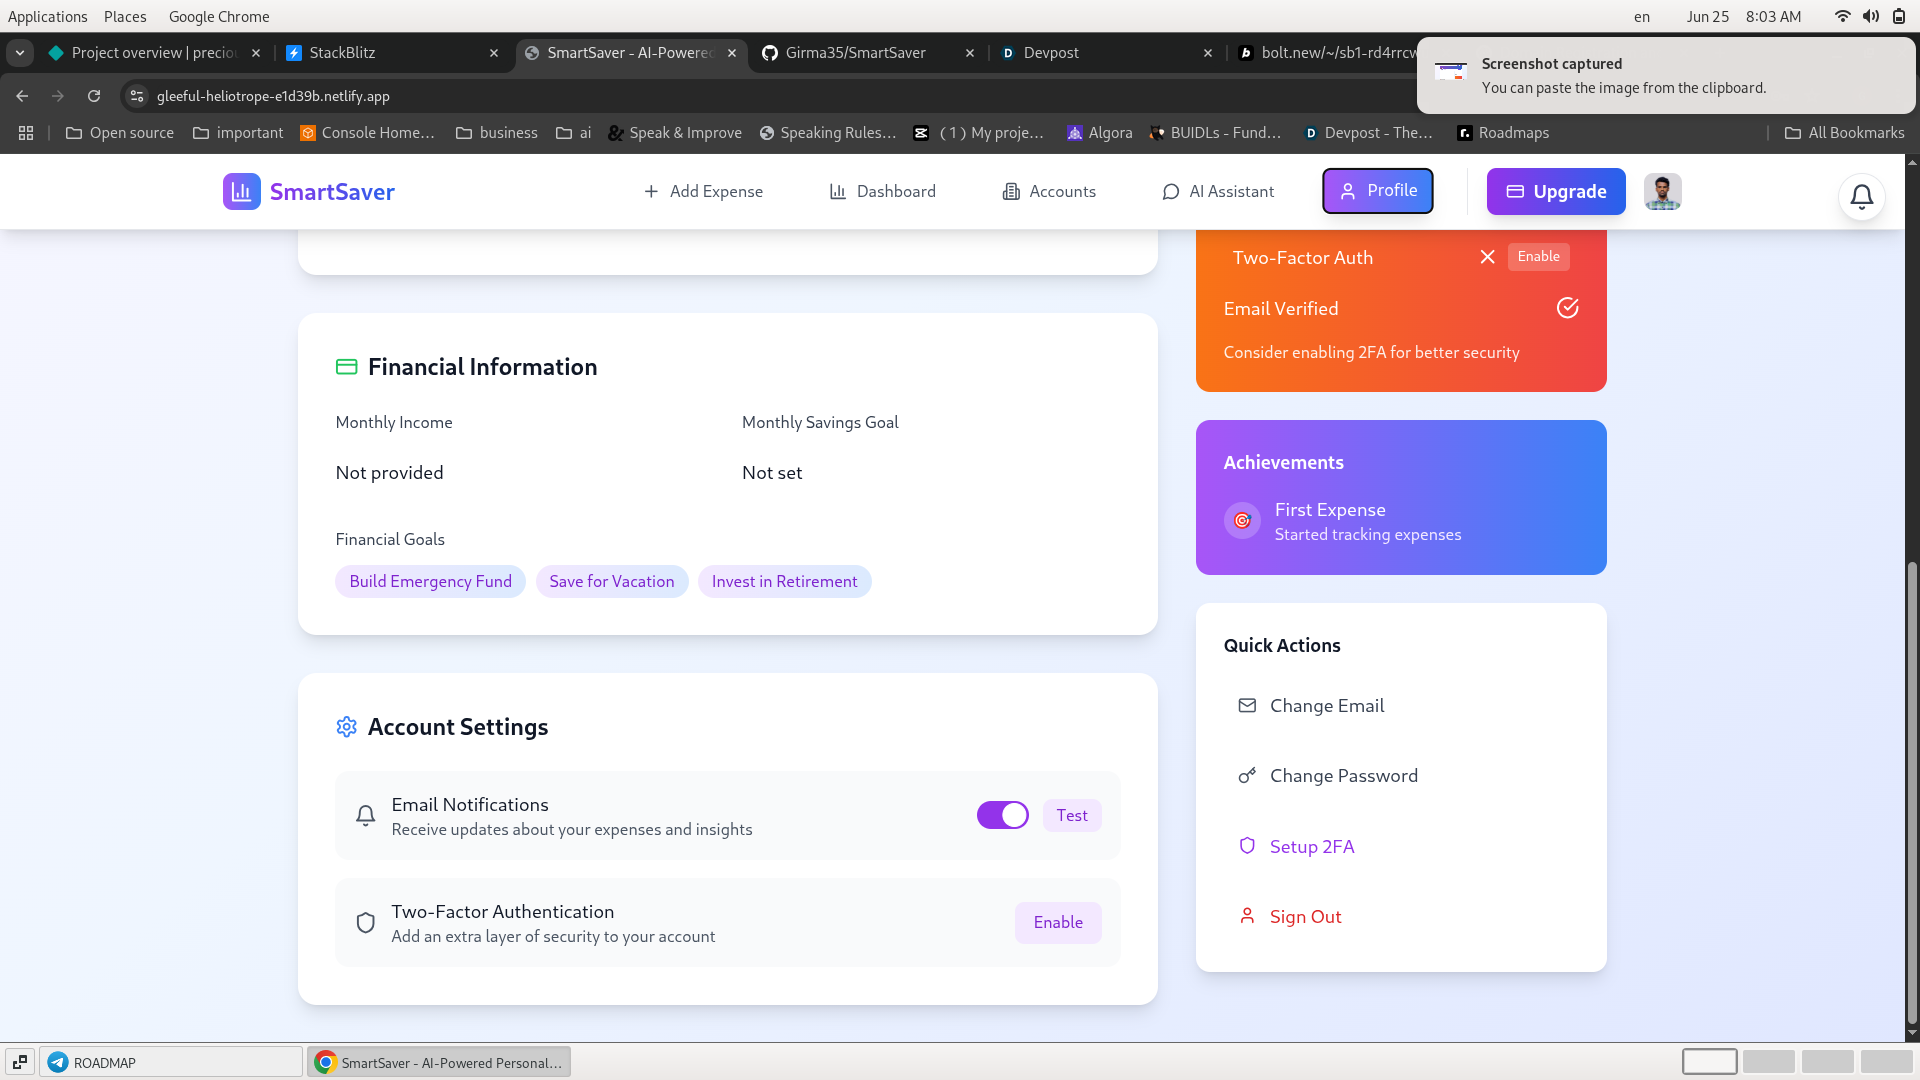This screenshot has height=1080, width=1920.
Task: Open the Open source bookmarks folder
Action: pyautogui.click(x=119, y=133)
